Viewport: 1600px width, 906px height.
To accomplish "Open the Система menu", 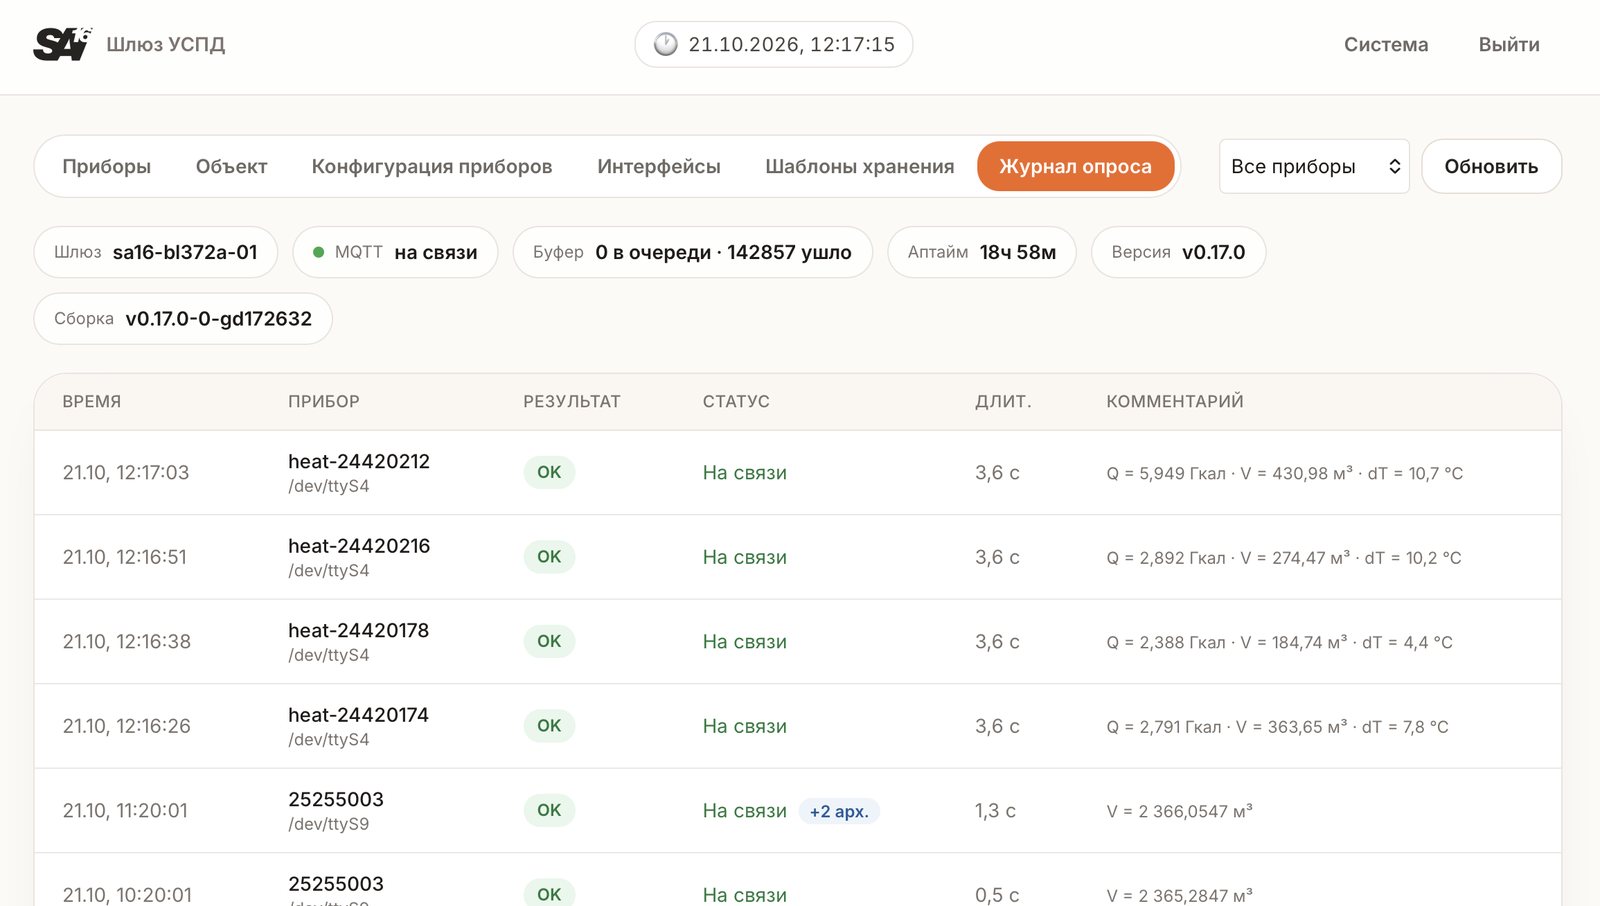I will coord(1386,44).
